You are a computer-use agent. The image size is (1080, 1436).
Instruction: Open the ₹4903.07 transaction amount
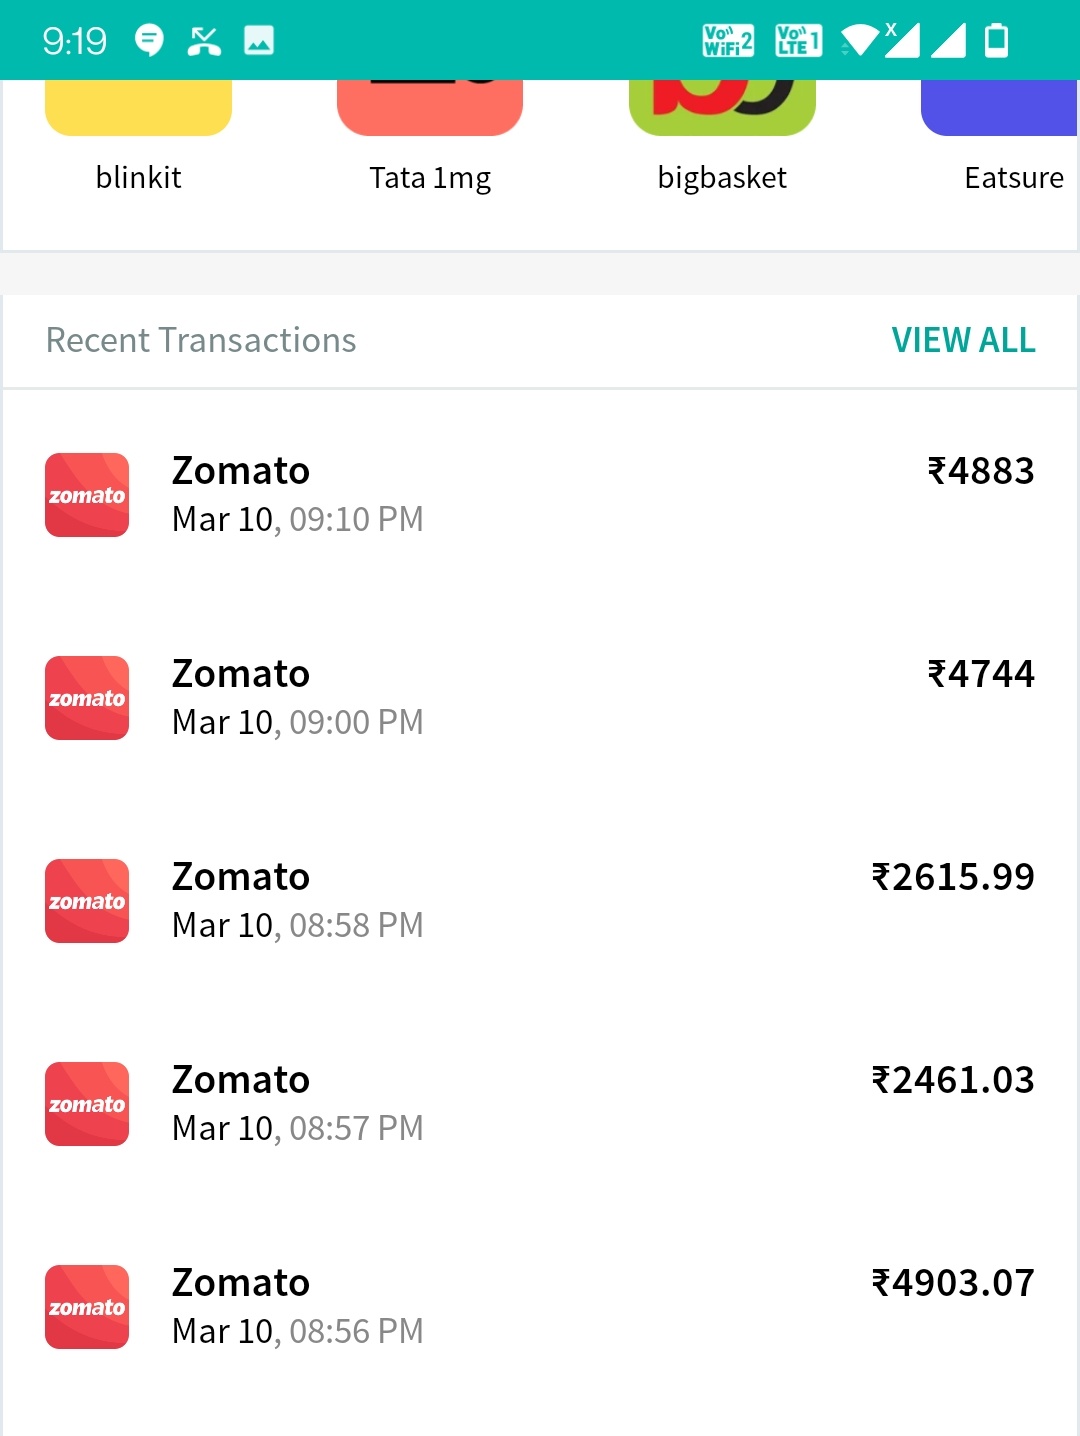(x=952, y=1283)
